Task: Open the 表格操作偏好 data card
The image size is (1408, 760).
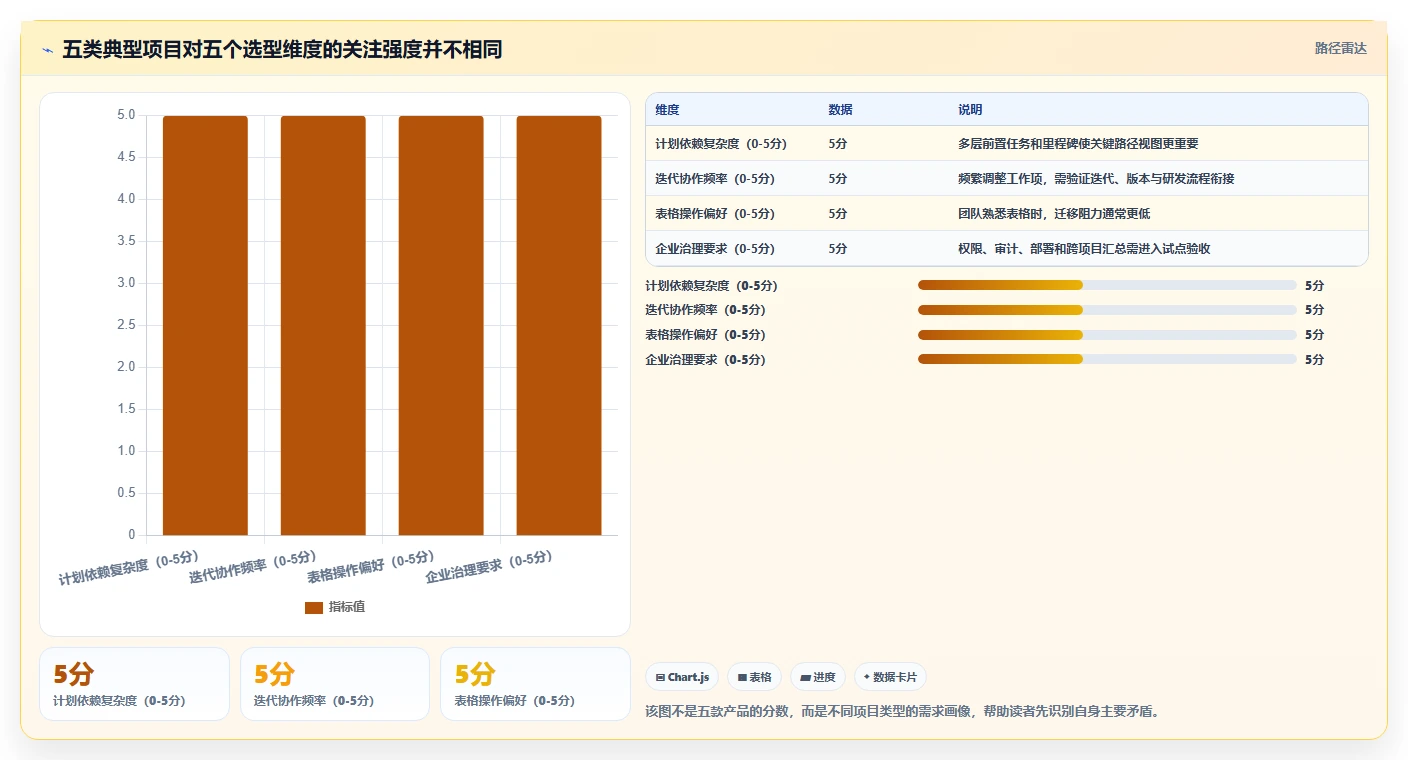Action: point(535,684)
